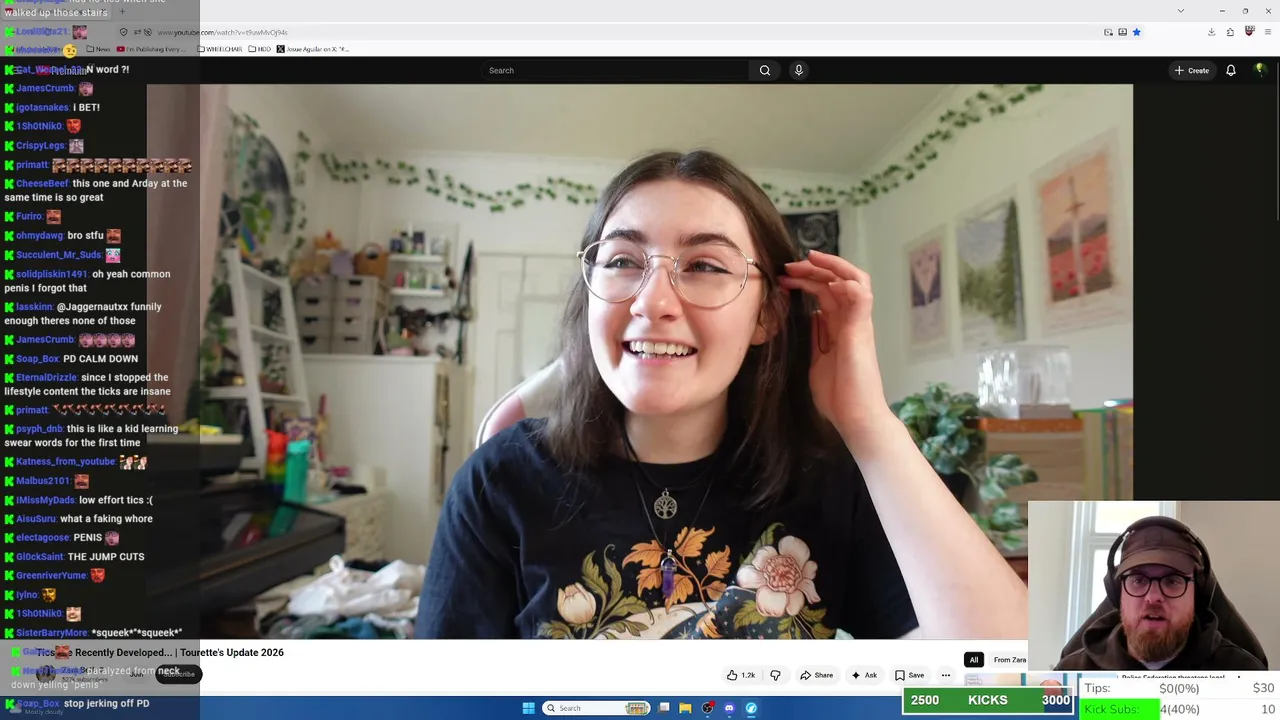Select the All filter chip

(973, 660)
